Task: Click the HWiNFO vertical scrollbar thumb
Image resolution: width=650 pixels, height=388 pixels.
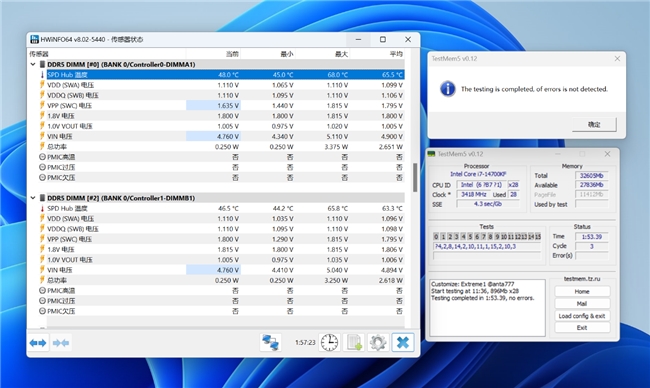Action: (415, 177)
